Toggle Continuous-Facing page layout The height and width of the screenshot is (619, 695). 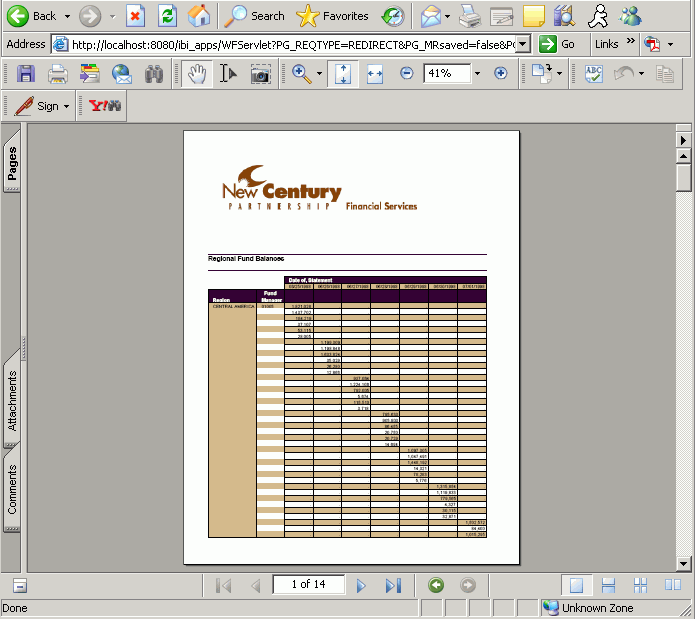click(640, 585)
